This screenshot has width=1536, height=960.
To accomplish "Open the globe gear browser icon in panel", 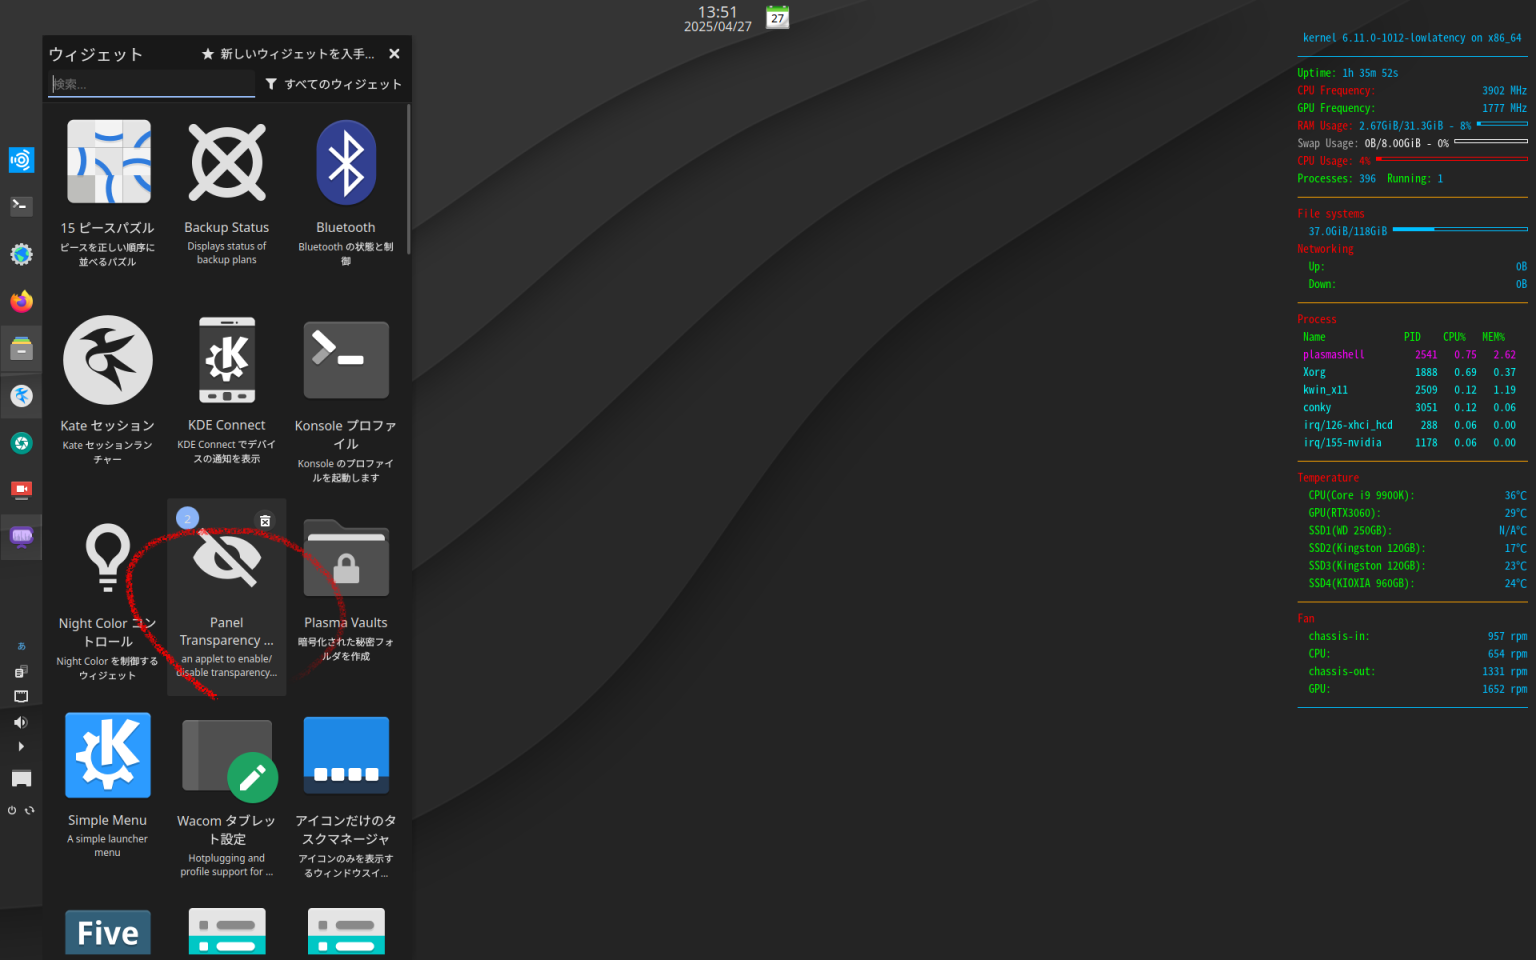I will (x=21, y=254).
